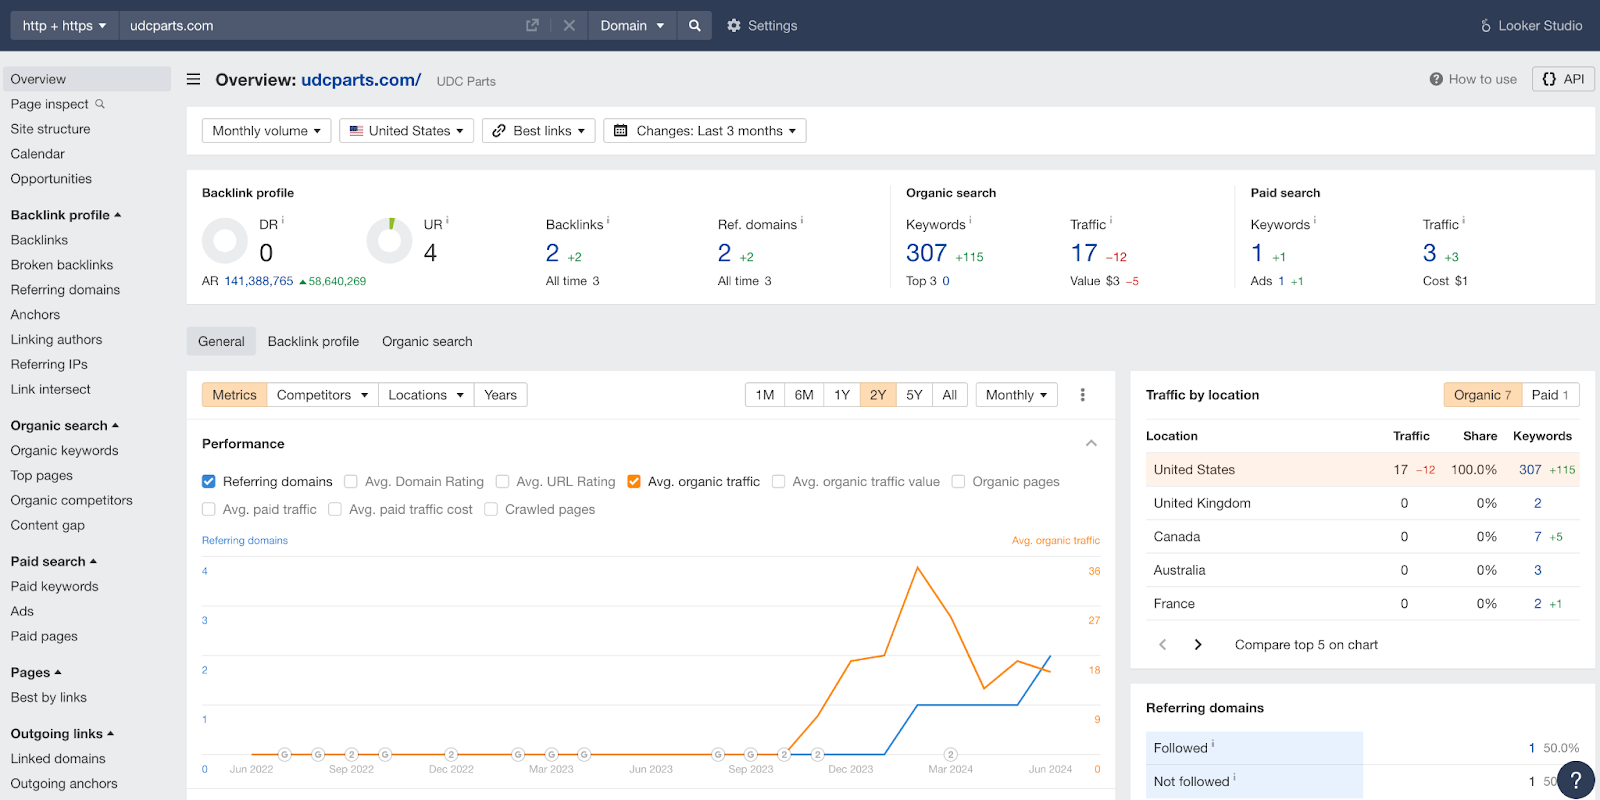Open Broken backlinks in sidebar
This screenshot has height=800, width=1600.
[62, 265]
